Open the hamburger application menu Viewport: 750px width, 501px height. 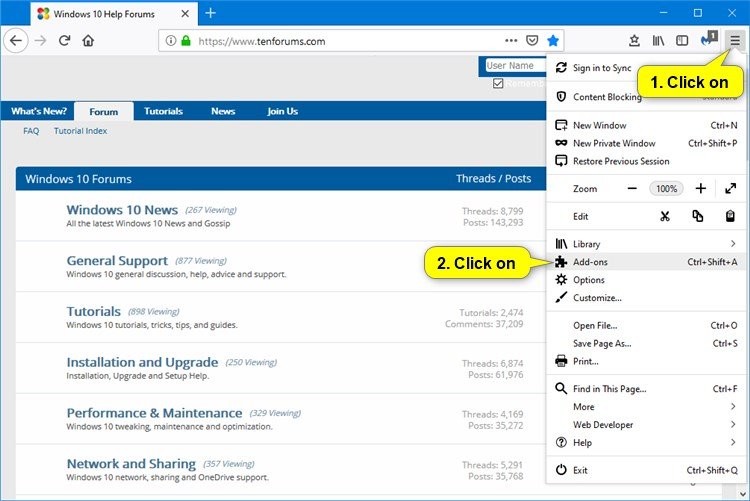(735, 41)
